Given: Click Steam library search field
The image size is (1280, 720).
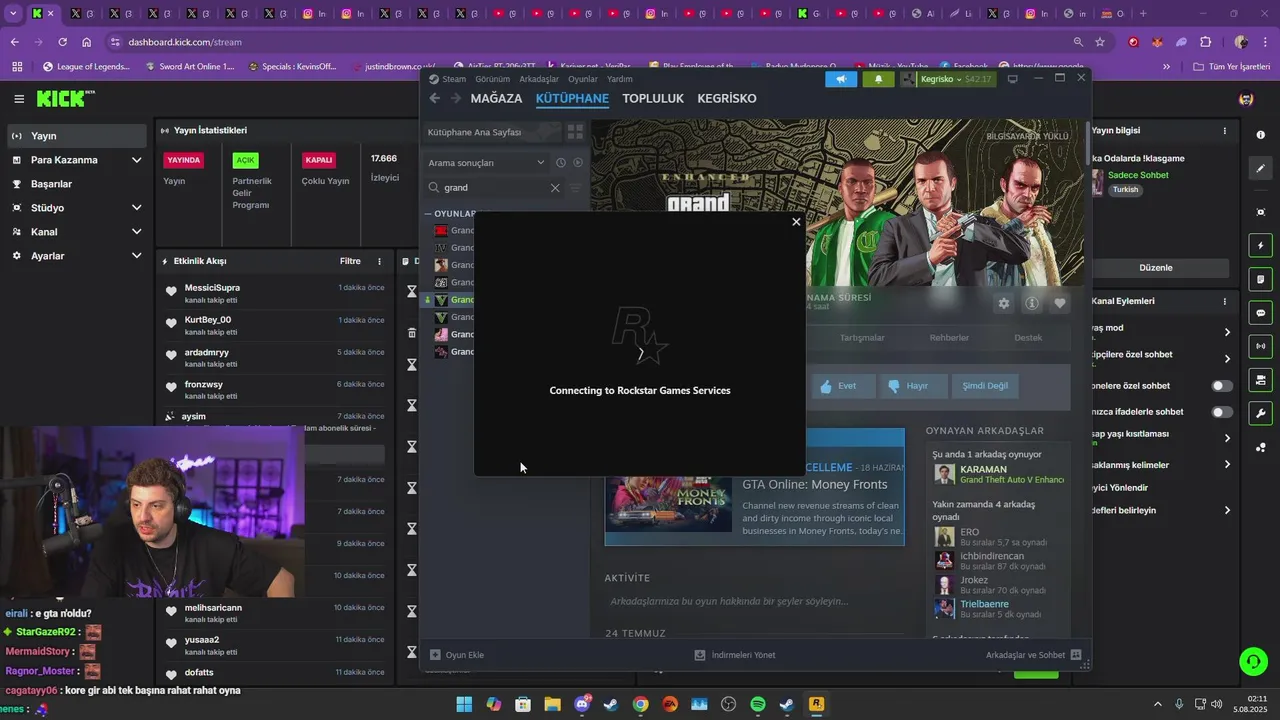Looking at the screenshot, I should coord(495,187).
